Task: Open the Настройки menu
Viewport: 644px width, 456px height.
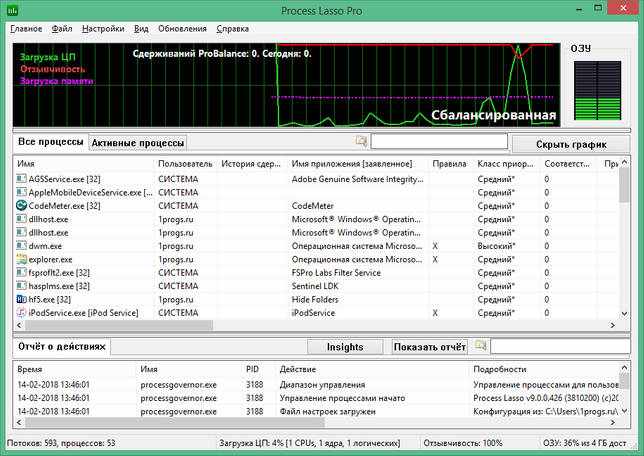Action: [103, 29]
